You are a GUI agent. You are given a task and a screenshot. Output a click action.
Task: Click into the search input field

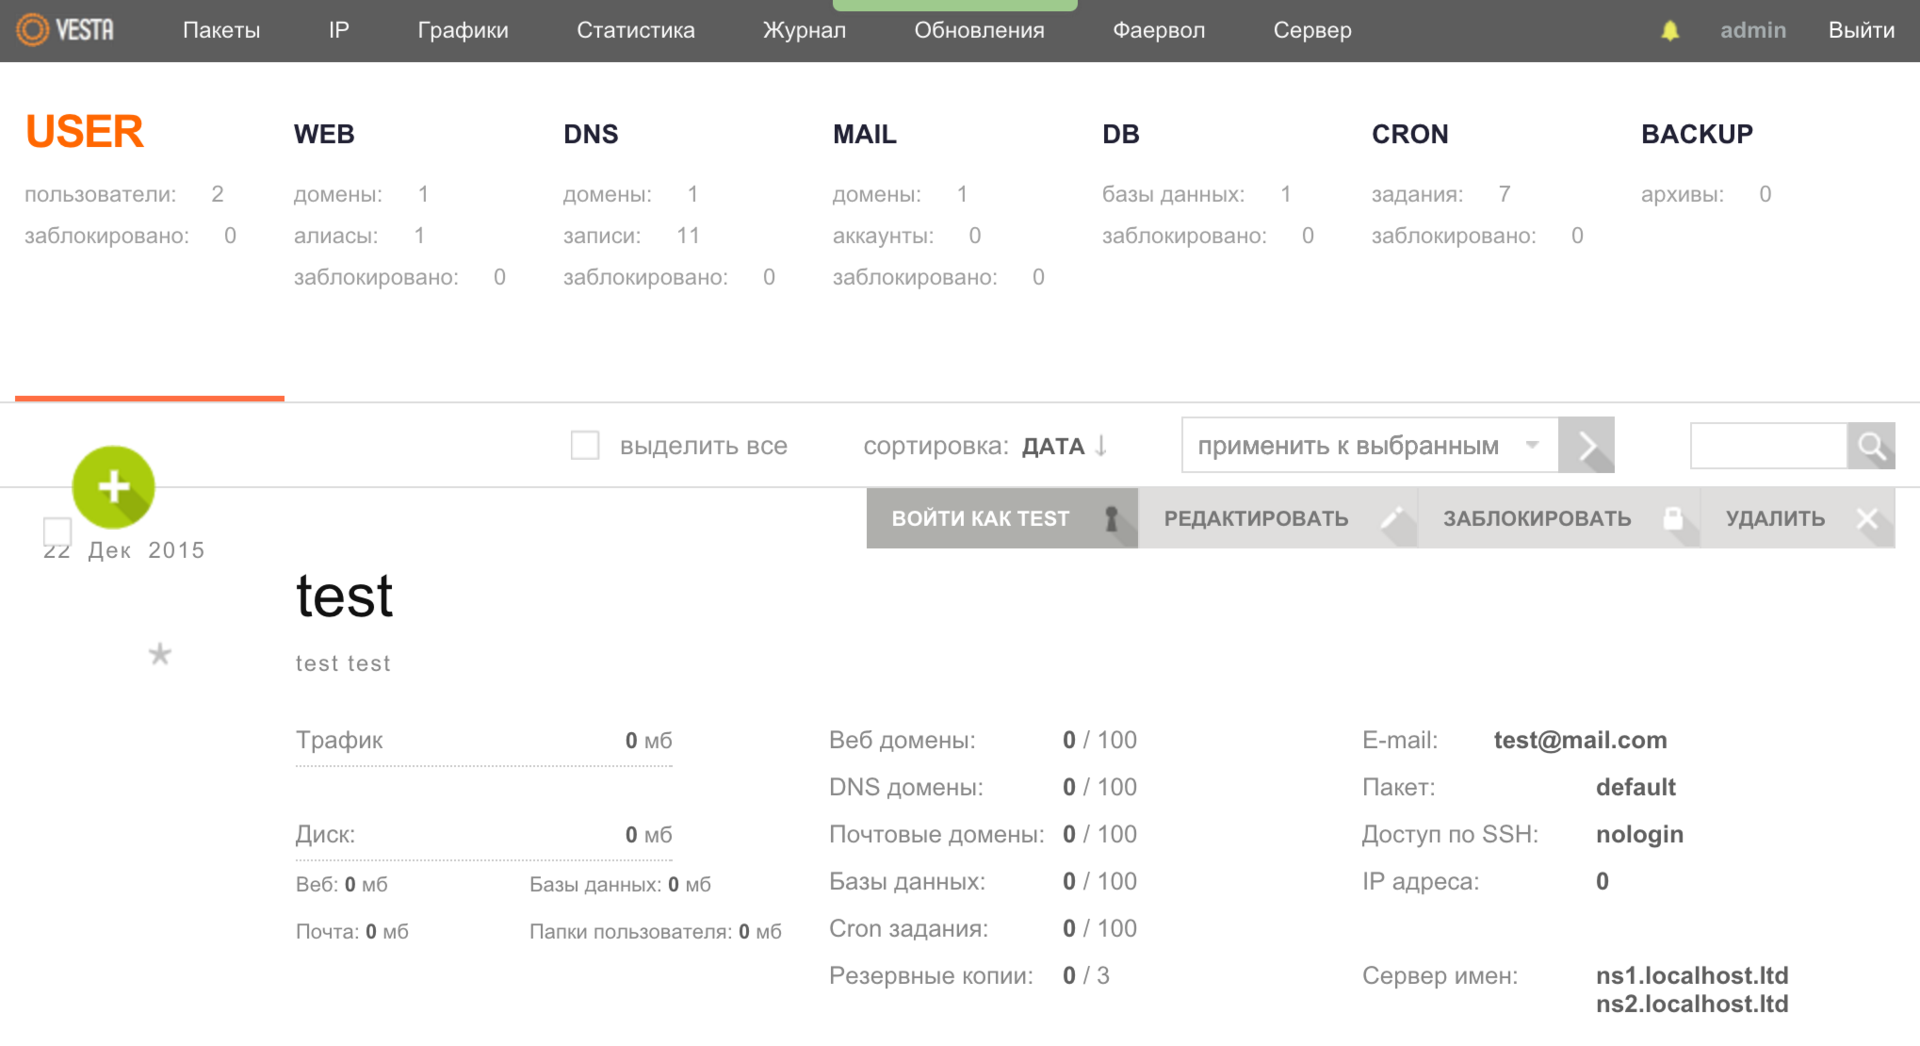1768,446
